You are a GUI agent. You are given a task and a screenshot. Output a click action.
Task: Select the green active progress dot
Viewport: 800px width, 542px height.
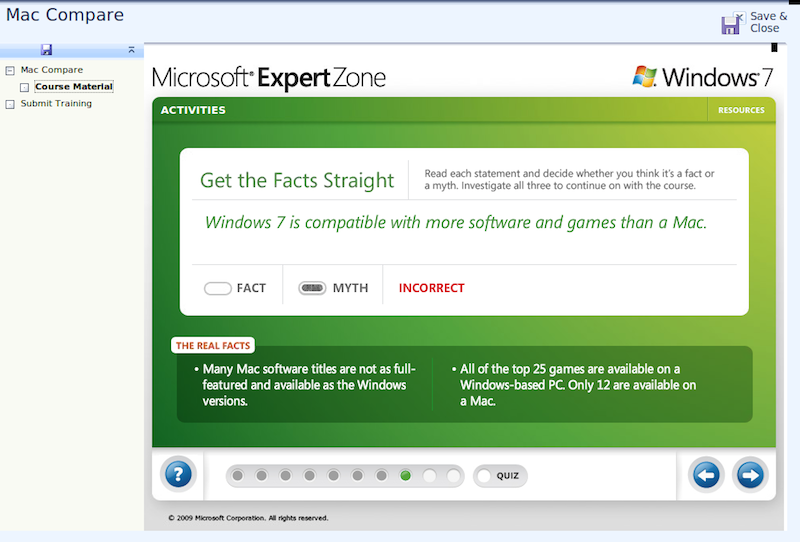click(x=406, y=476)
